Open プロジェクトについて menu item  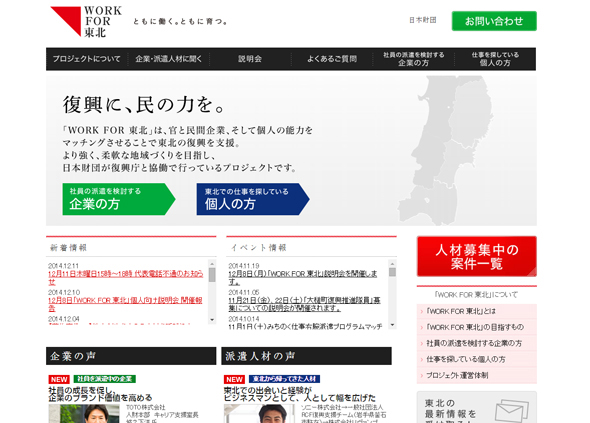[x=87, y=59]
